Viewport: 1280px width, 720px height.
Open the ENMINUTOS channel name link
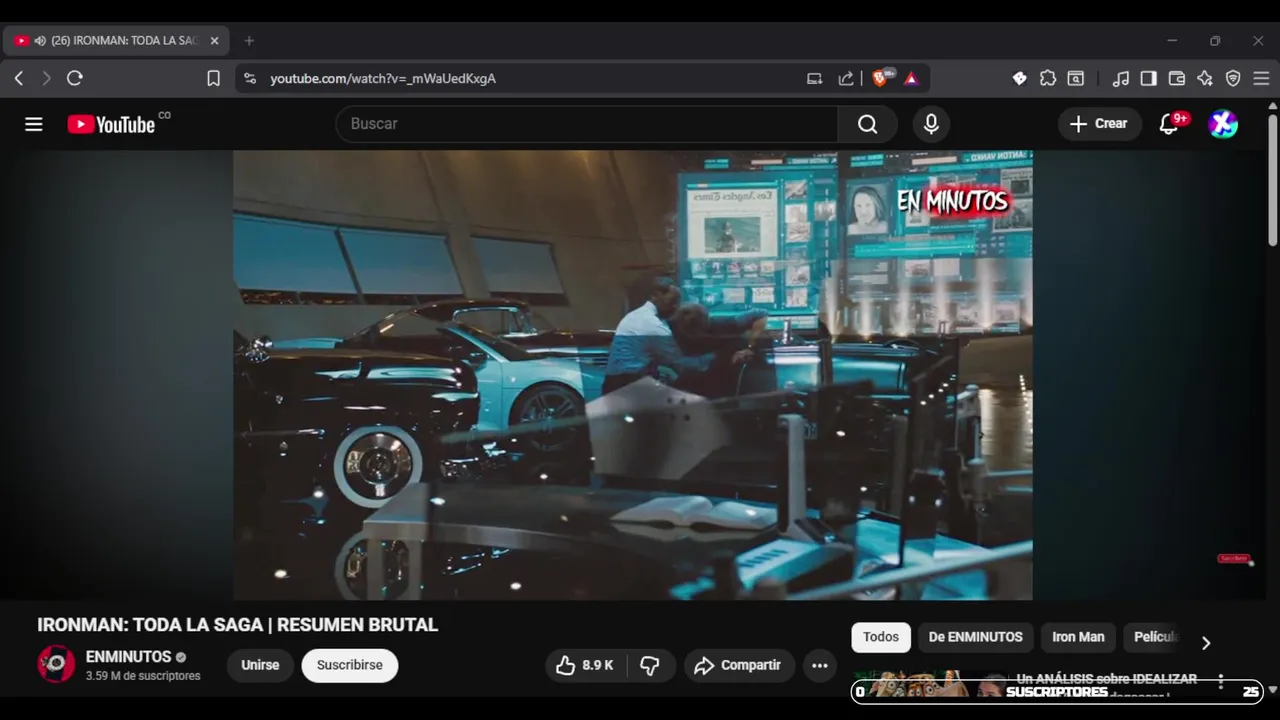click(x=129, y=657)
